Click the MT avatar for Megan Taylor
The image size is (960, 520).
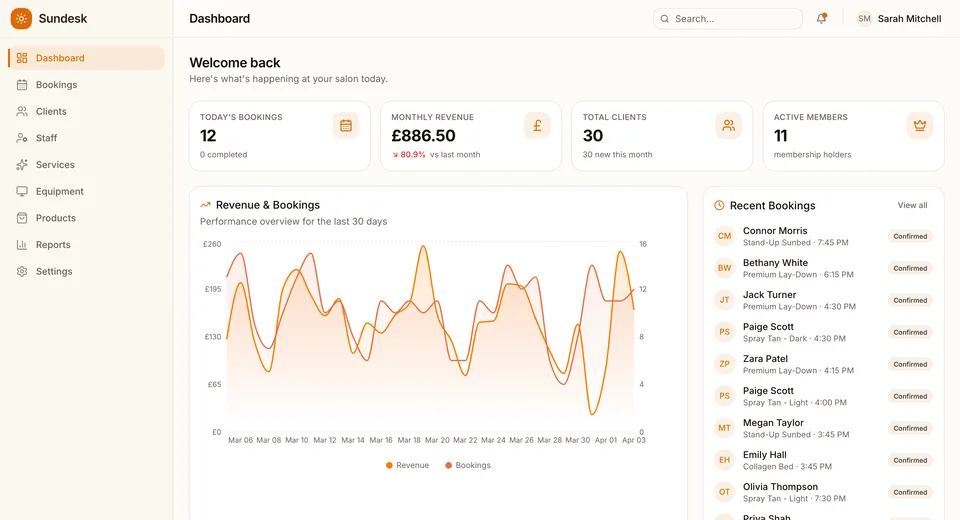[x=724, y=428]
